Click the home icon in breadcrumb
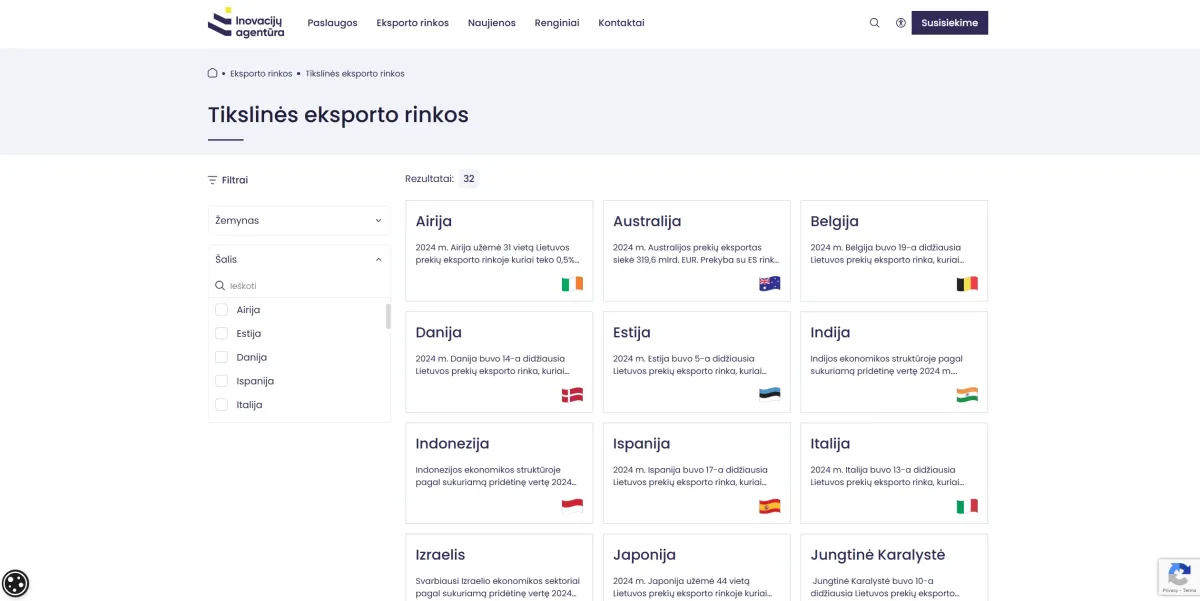Image resolution: width=1200 pixels, height=601 pixels. 213,73
